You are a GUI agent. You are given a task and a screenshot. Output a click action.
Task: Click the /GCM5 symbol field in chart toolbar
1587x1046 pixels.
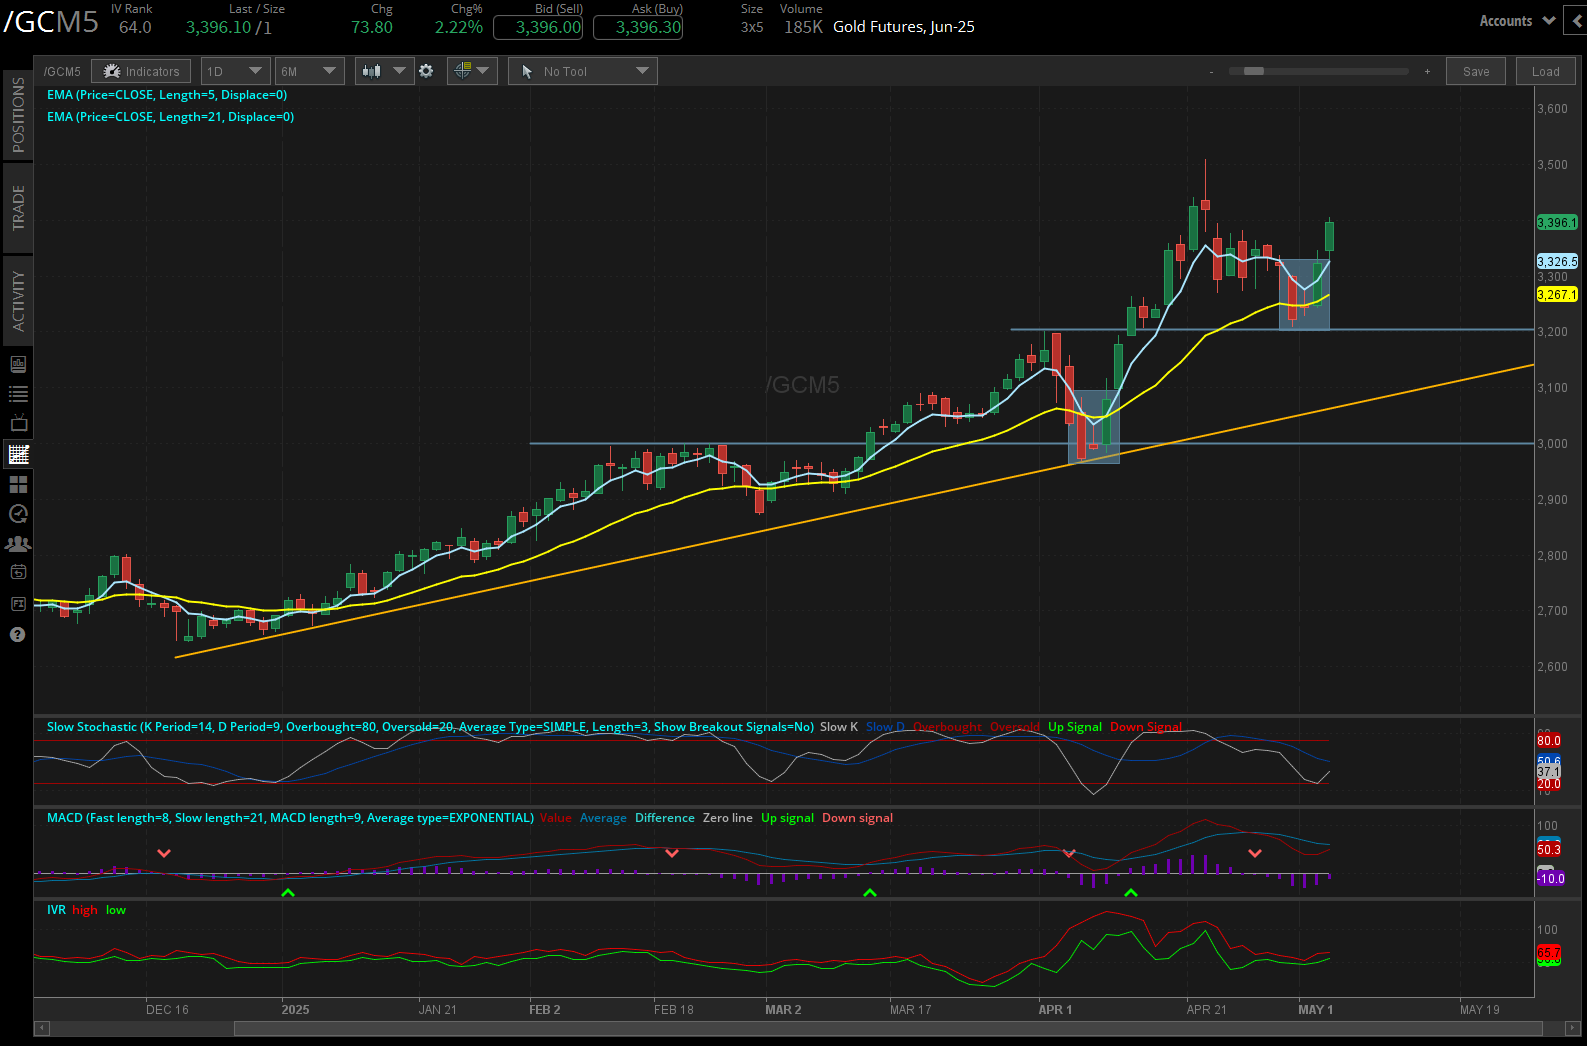click(62, 72)
